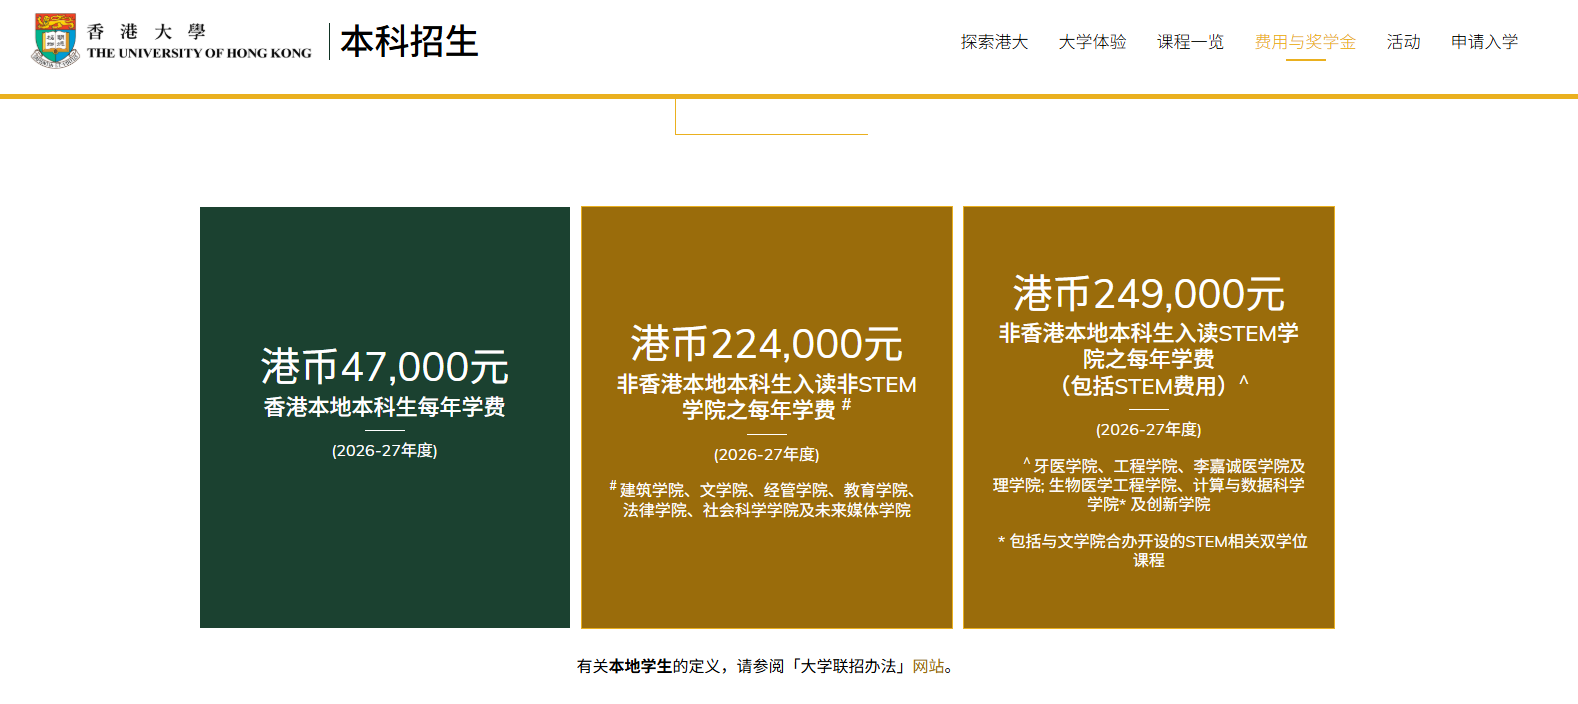
Task: Follow the 网站 link for 大学联招办法
Action: [x=928, y=666]
